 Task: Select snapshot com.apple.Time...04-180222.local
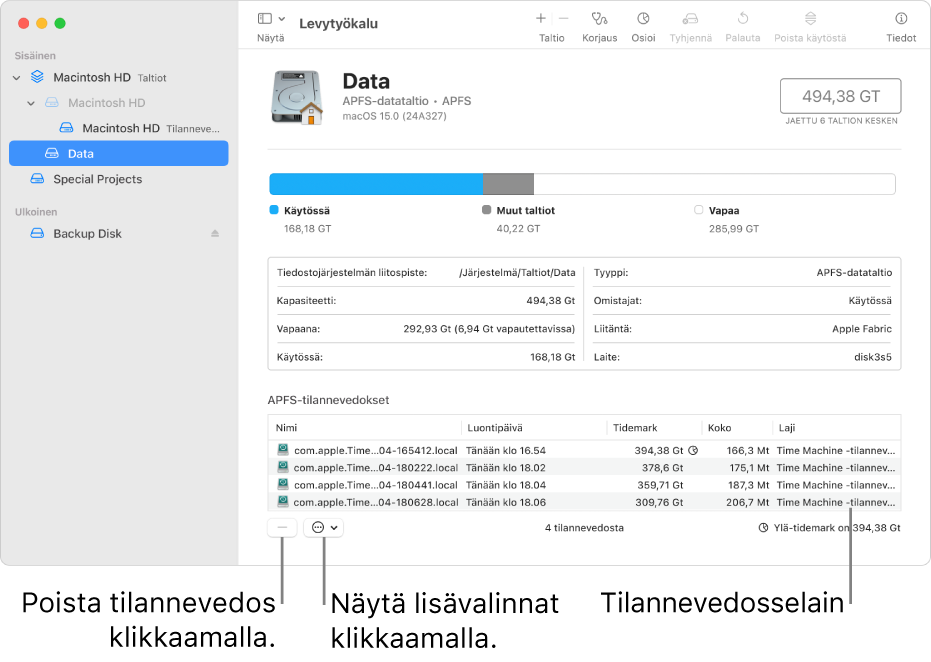click(584, 468)
